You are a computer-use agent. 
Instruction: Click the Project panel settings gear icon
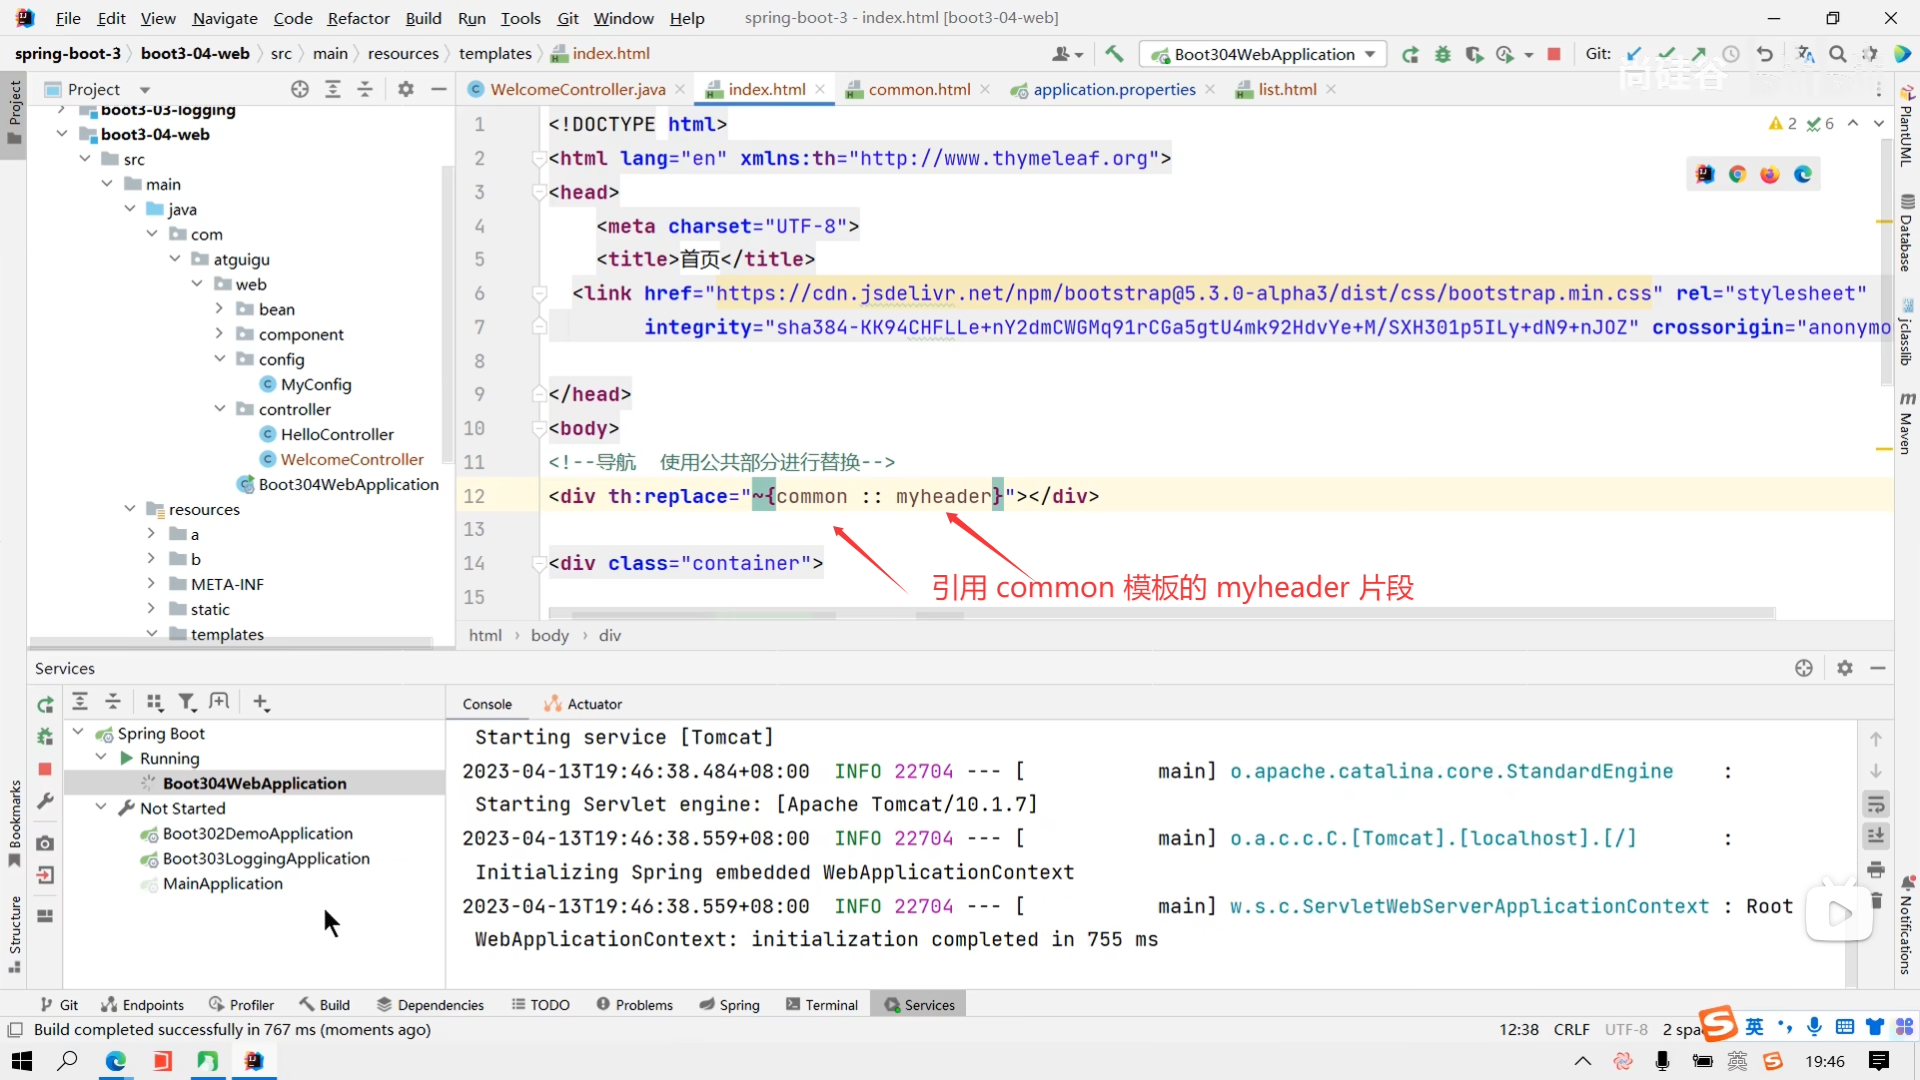pyautogui.click(x=405, y=89)
